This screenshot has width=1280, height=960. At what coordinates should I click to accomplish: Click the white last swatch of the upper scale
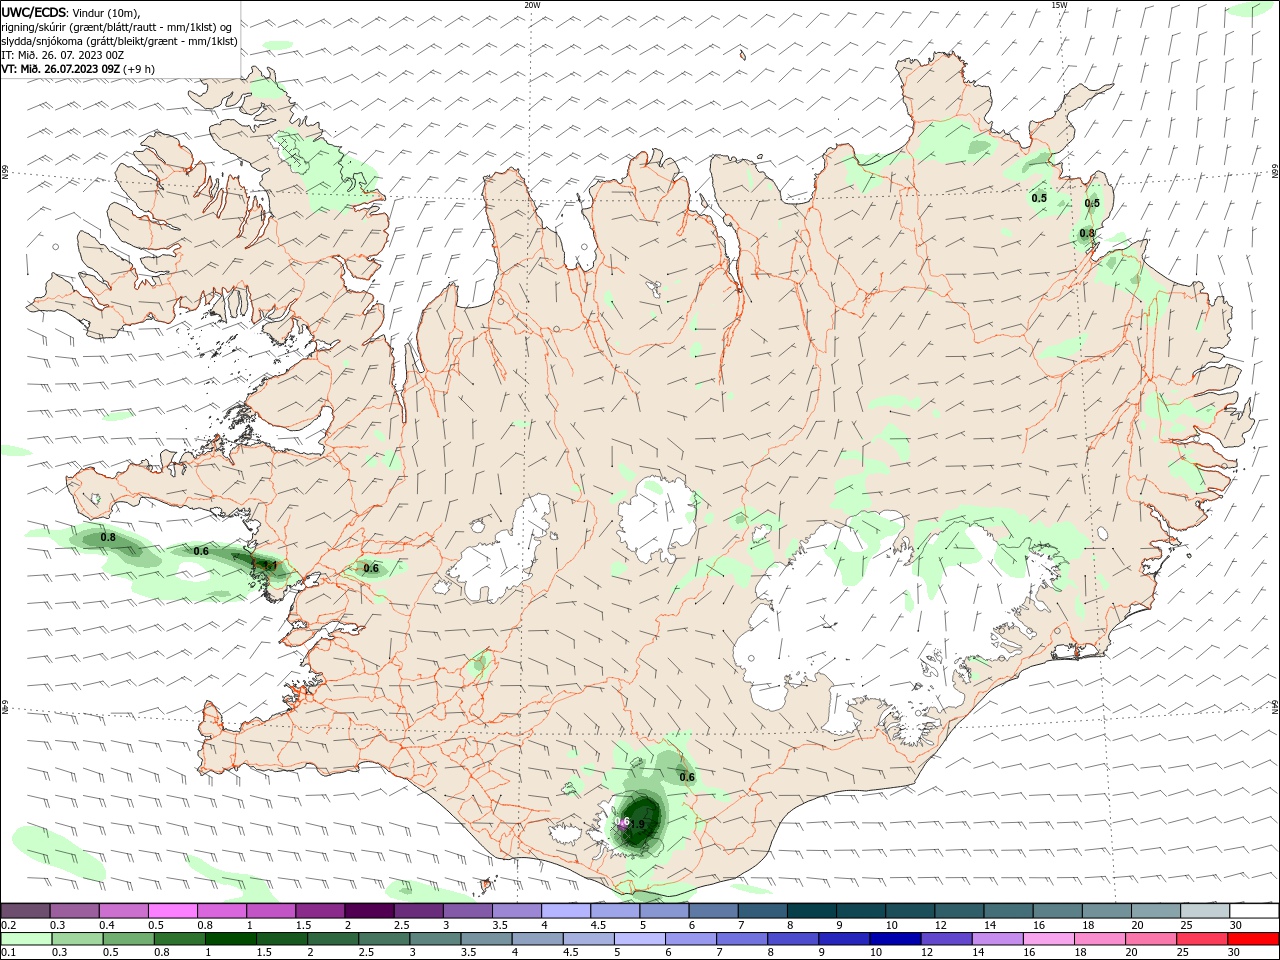coord(1254,911)
